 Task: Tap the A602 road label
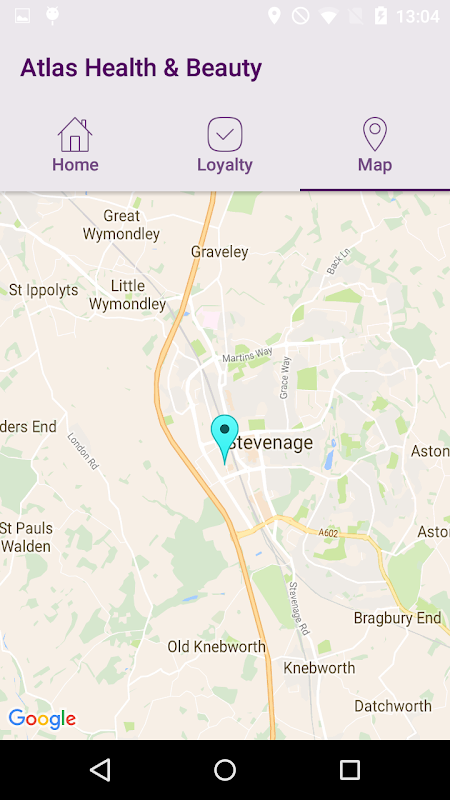(328, 533)
